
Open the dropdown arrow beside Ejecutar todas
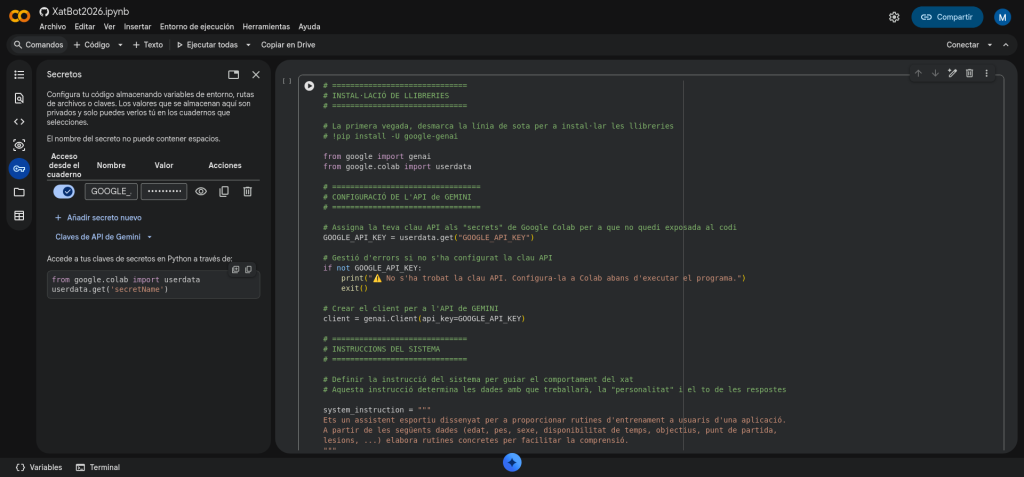point(247,45)
